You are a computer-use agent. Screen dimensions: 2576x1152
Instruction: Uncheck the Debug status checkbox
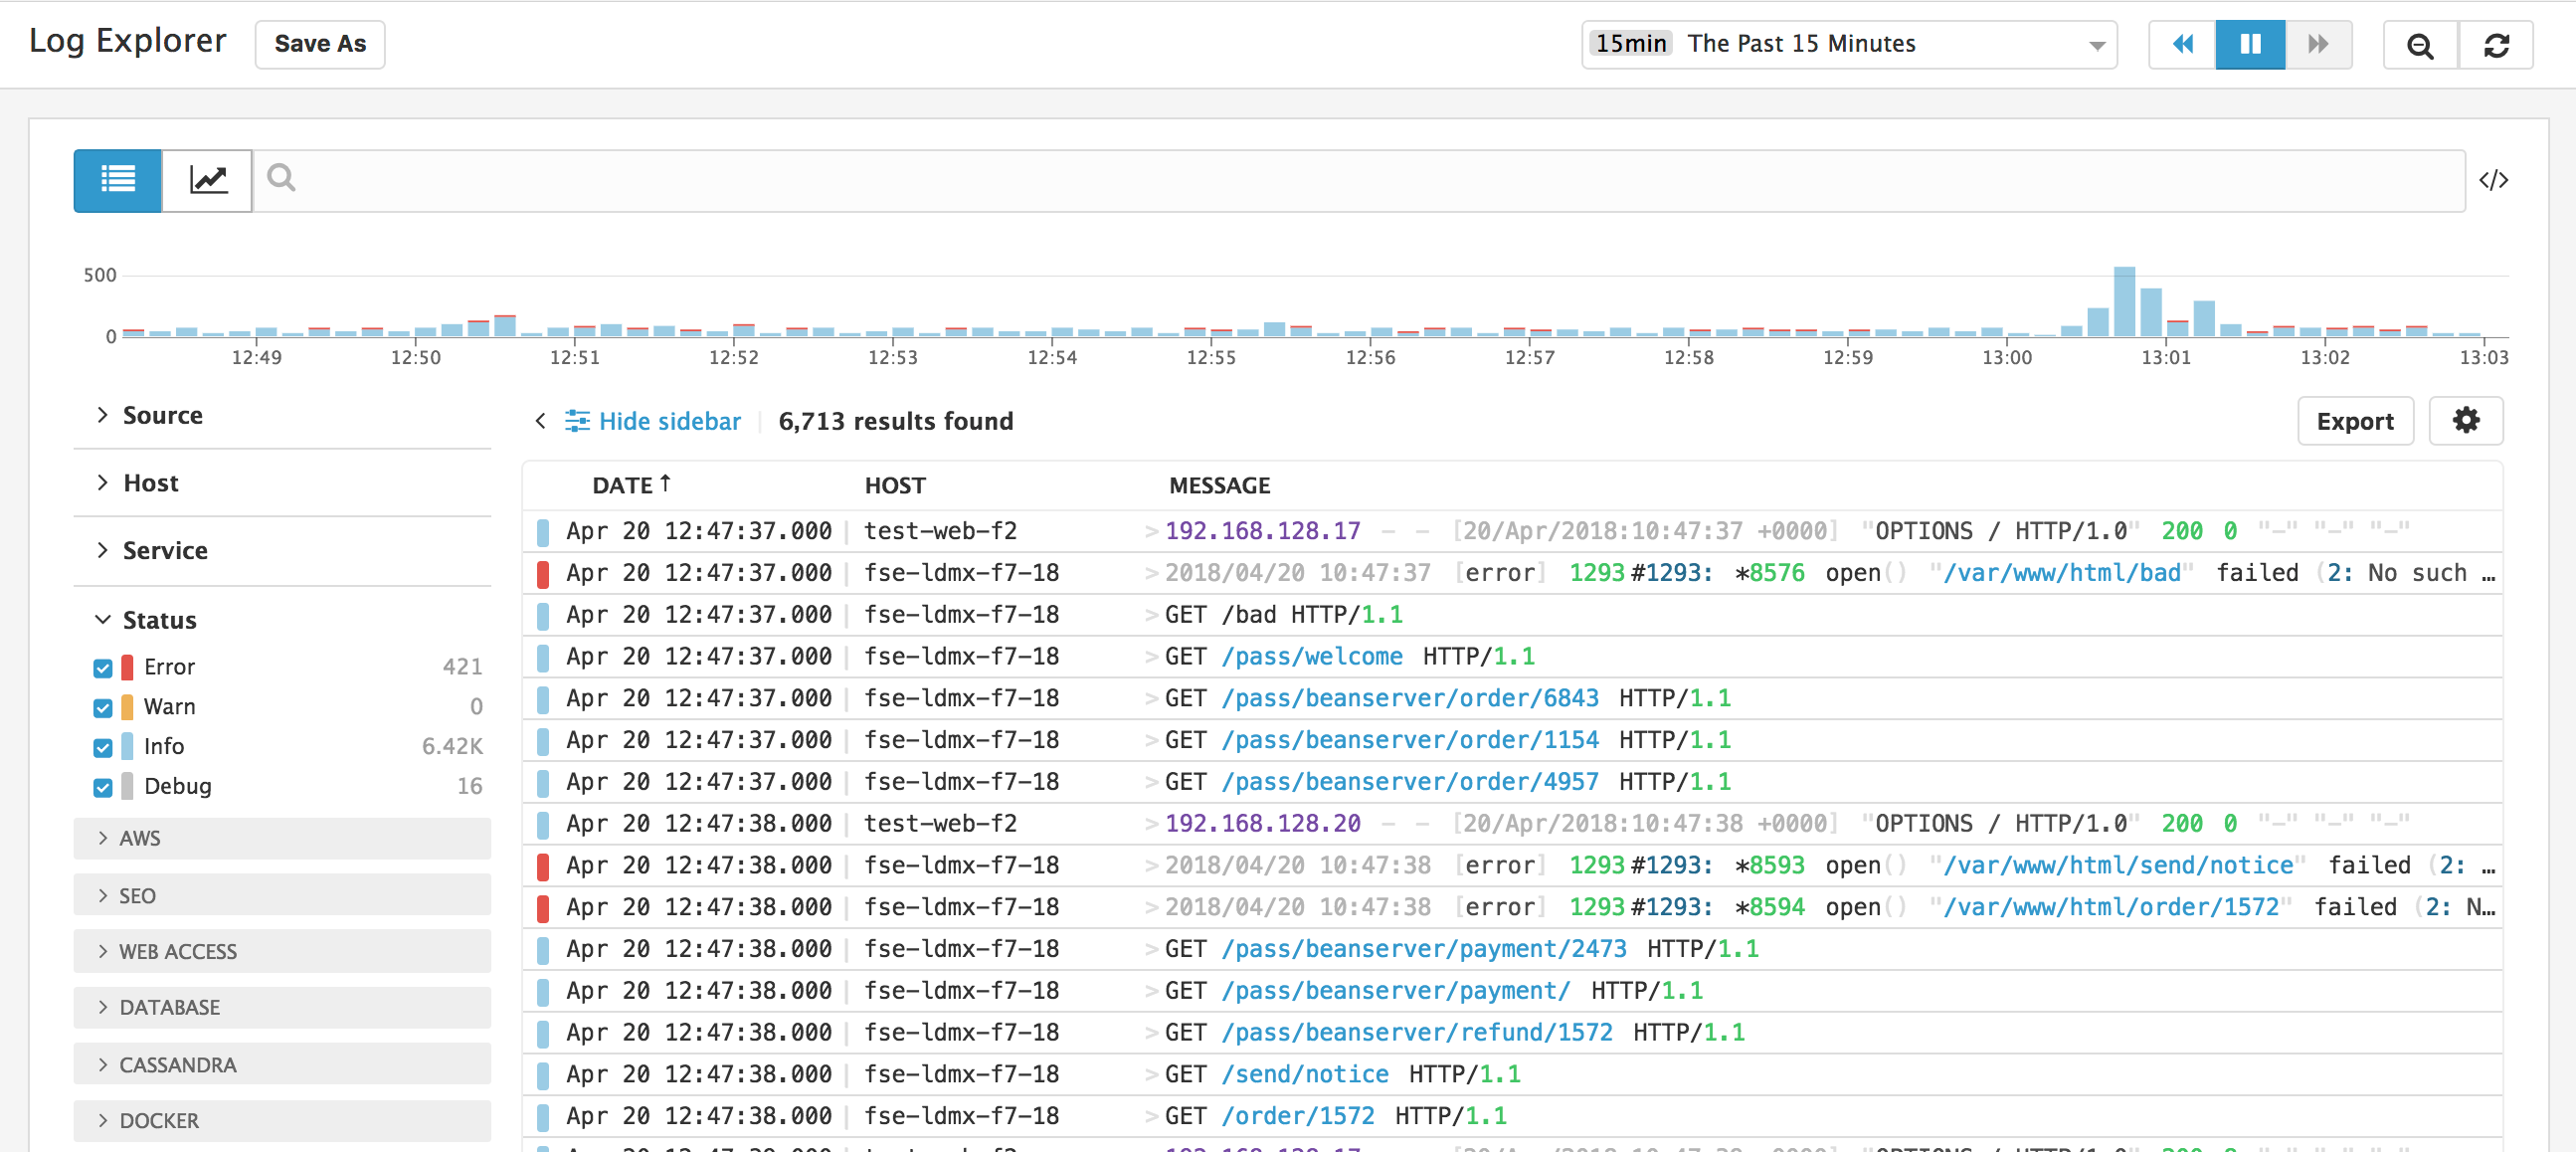pos(103,787)
